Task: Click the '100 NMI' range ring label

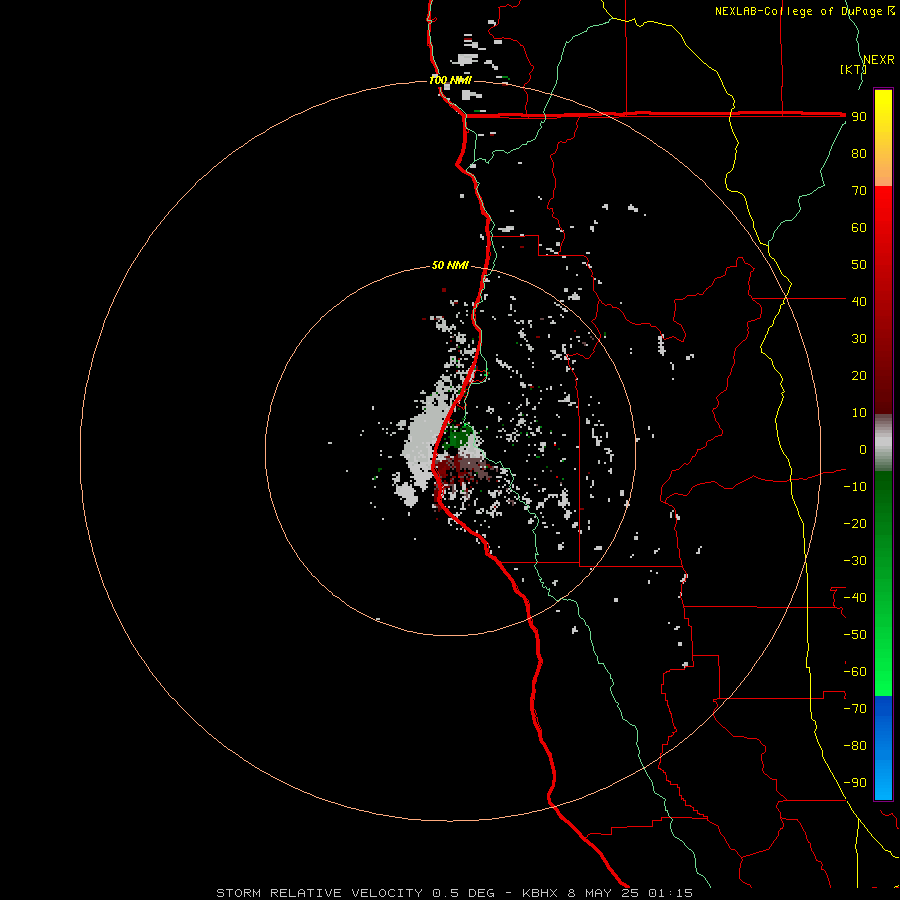Action: [450, 80]
